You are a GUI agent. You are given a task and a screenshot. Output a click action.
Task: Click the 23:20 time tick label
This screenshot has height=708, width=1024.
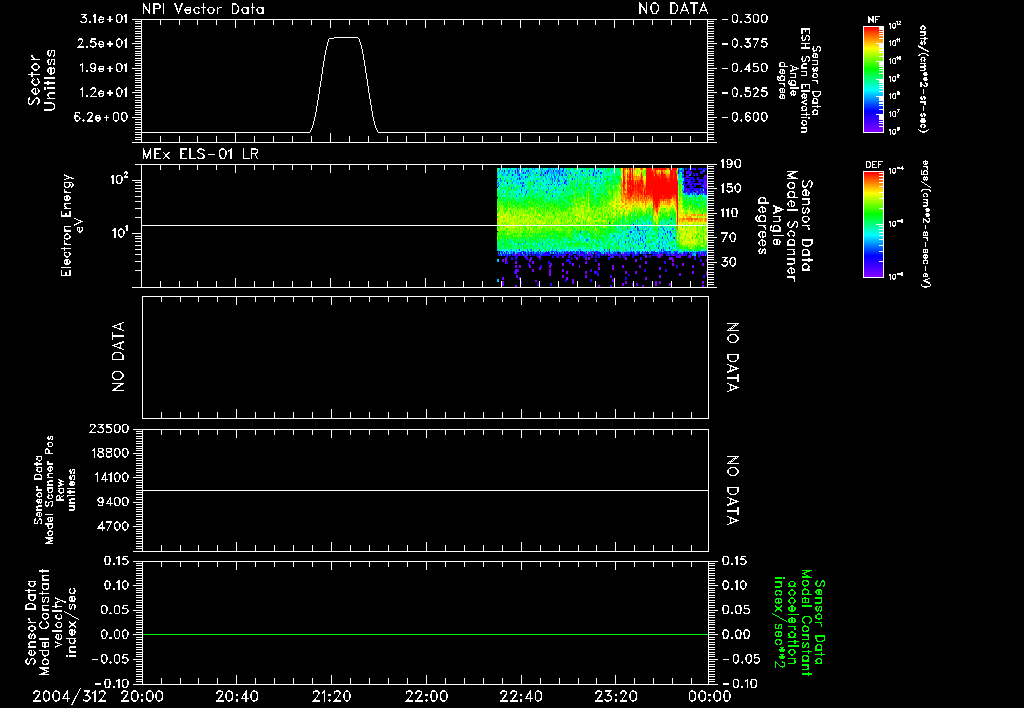[x=615, y=696]
